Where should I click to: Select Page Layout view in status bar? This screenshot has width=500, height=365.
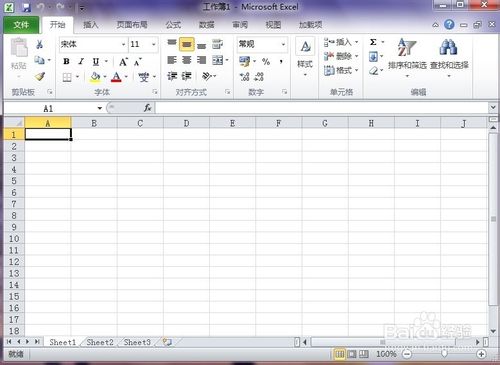(352, 354)
